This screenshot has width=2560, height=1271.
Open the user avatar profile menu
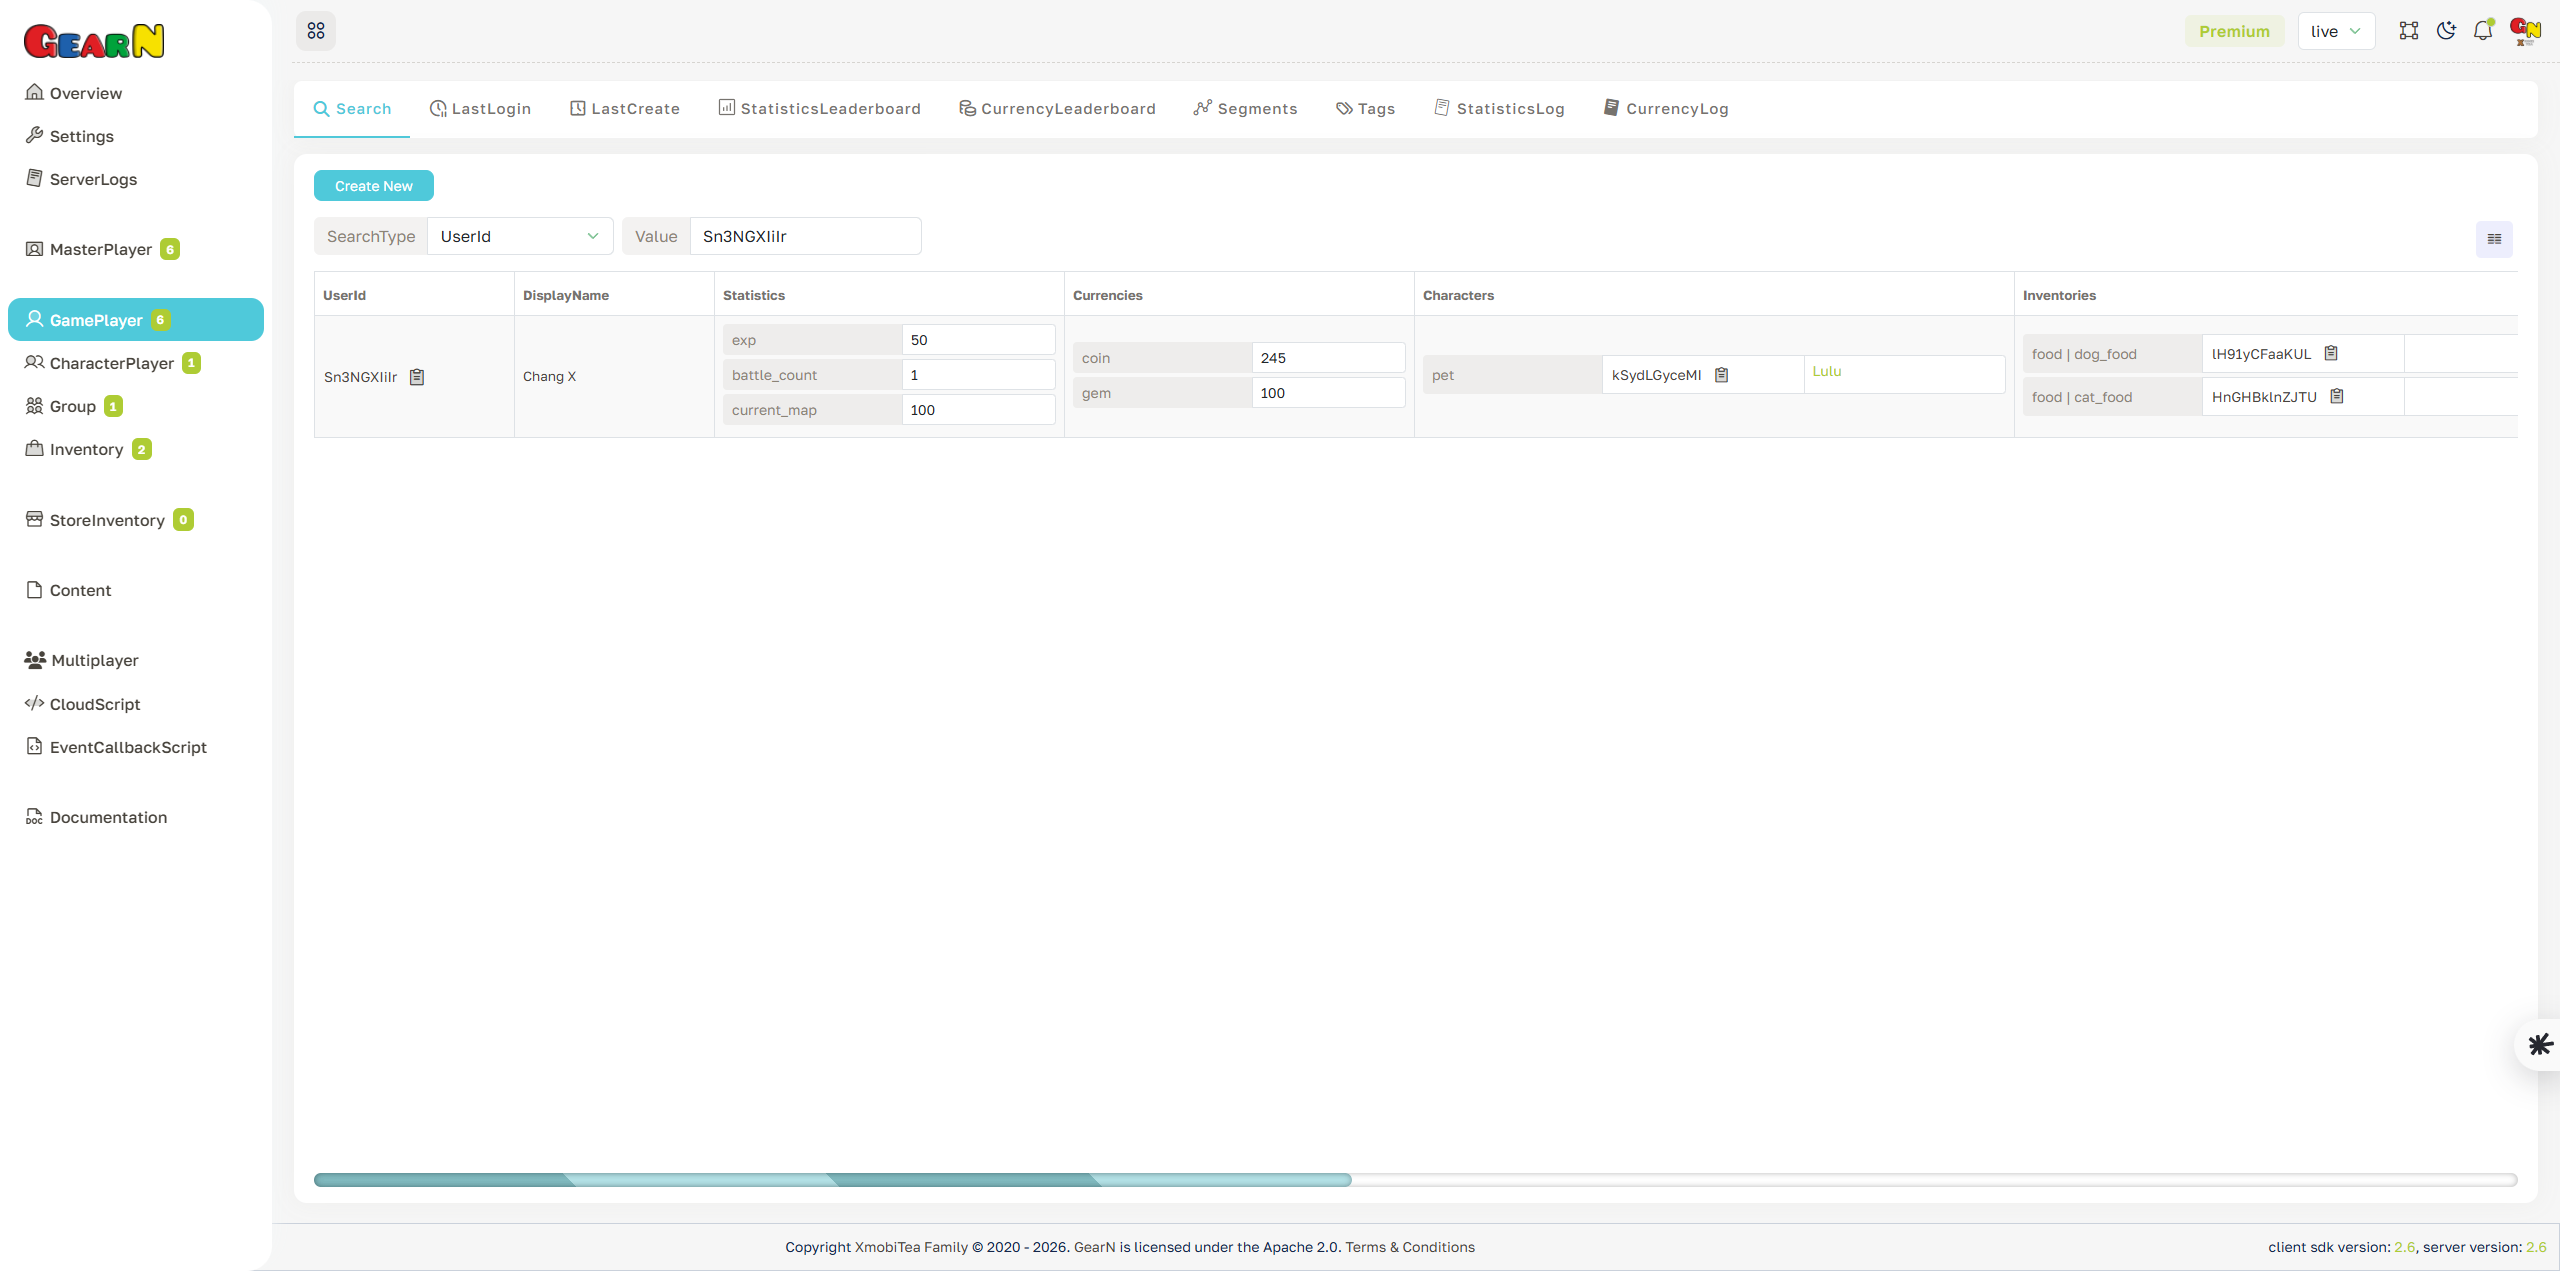pyautogui.click(x=2524, y=30)
